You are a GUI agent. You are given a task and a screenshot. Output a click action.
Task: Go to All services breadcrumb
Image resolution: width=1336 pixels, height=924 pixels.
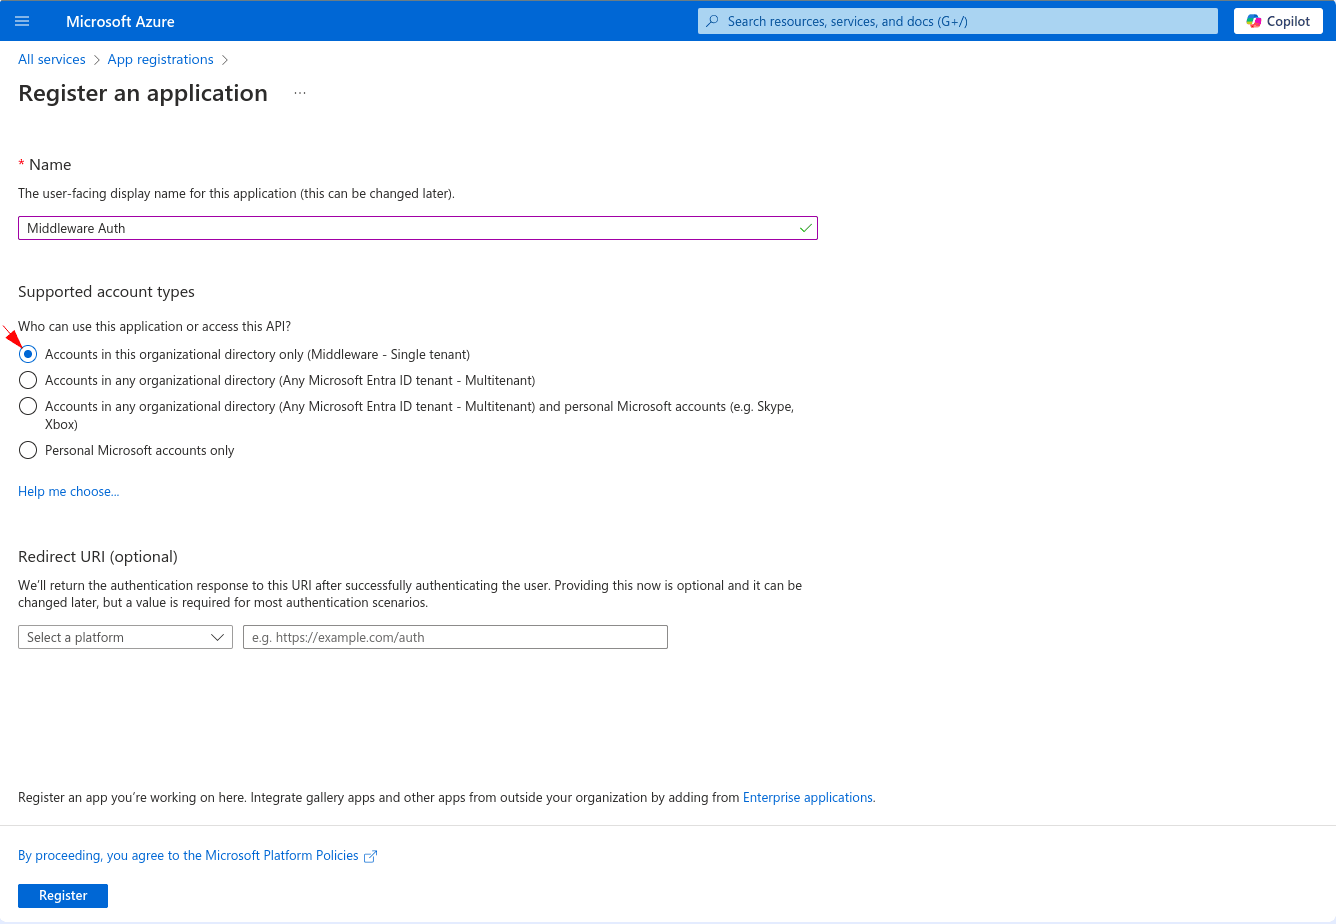52,60
